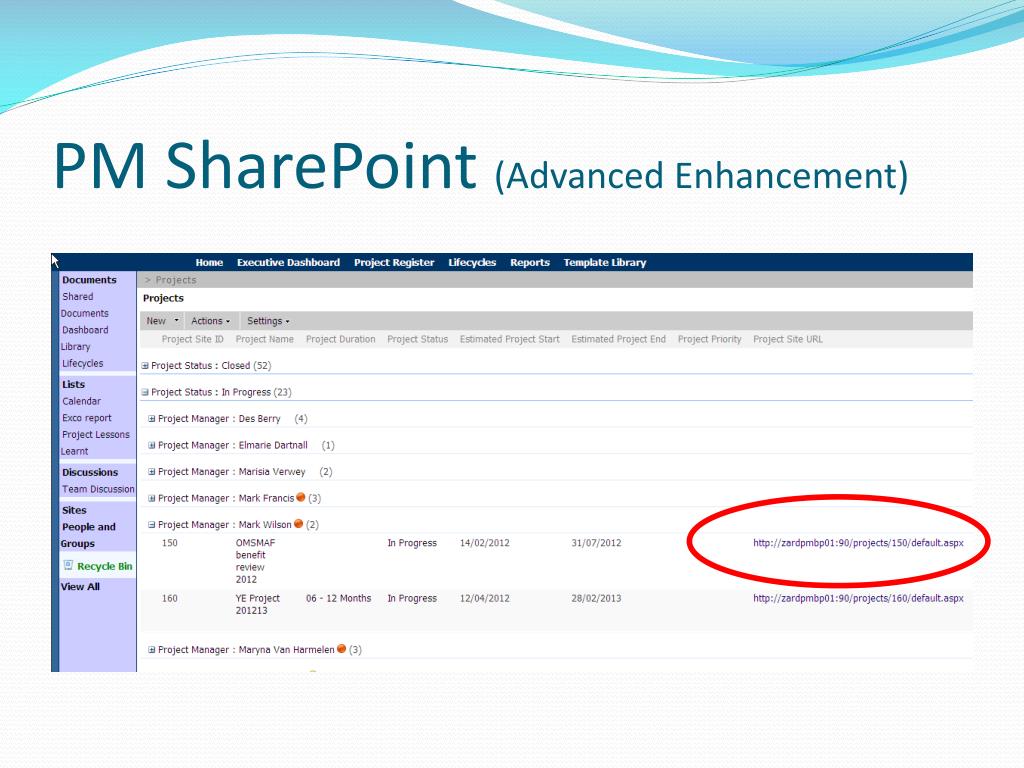Sort by Estimated Project End column
Viewport: 1024px width, 768px height.
click(618, 339)
